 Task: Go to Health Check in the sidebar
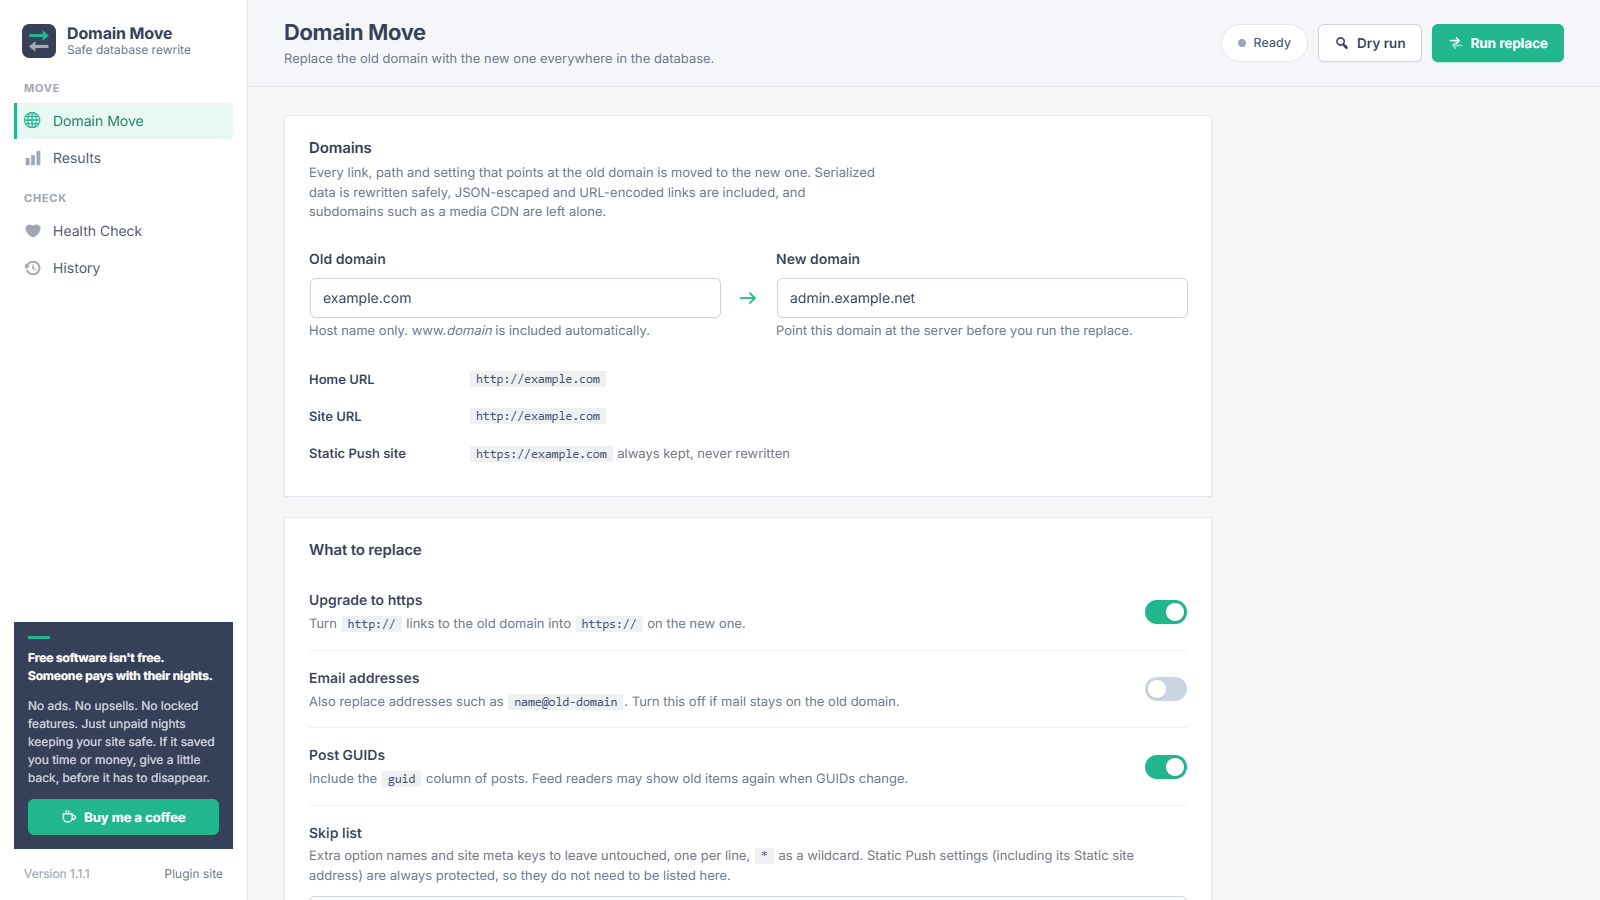coord(124,231)
